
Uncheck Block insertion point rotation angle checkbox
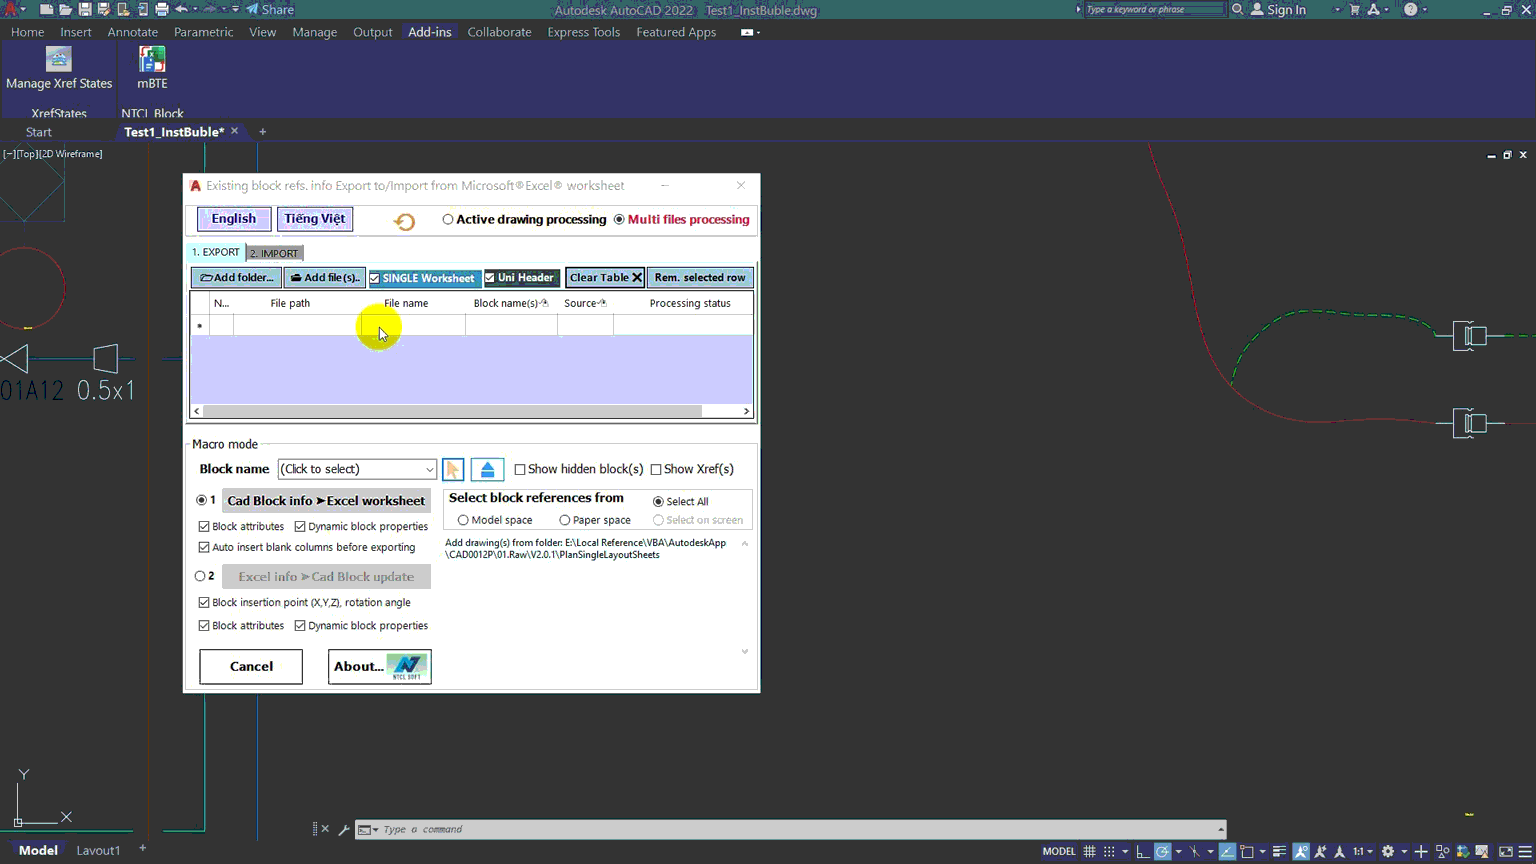coord(204,603)
